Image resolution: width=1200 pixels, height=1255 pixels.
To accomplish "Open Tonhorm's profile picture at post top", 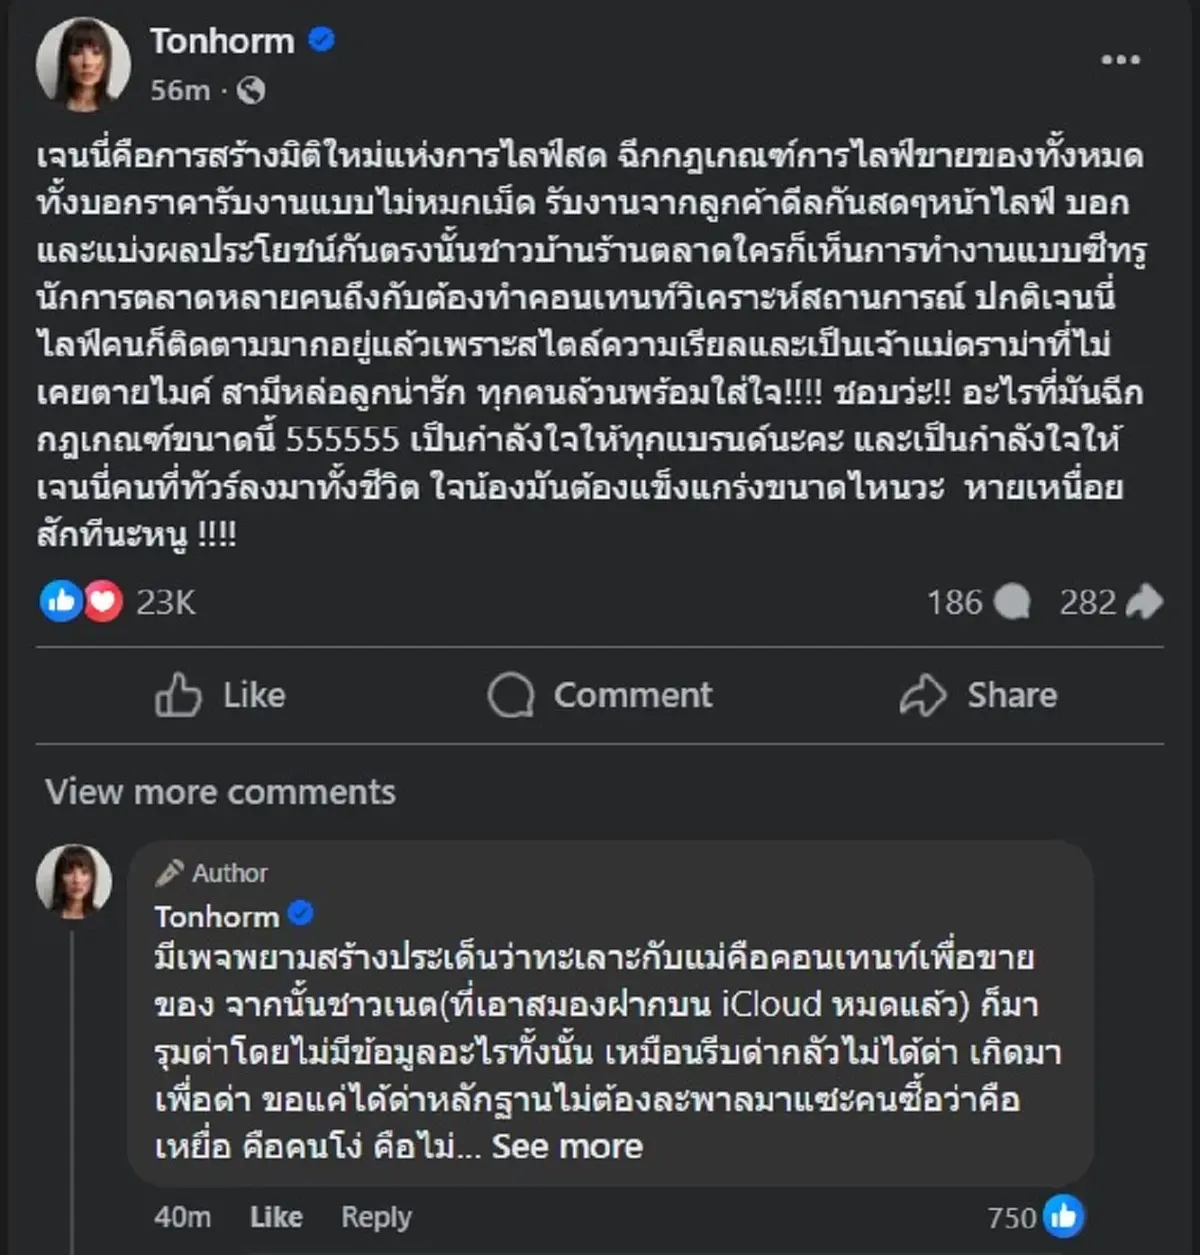I will 83,64.
